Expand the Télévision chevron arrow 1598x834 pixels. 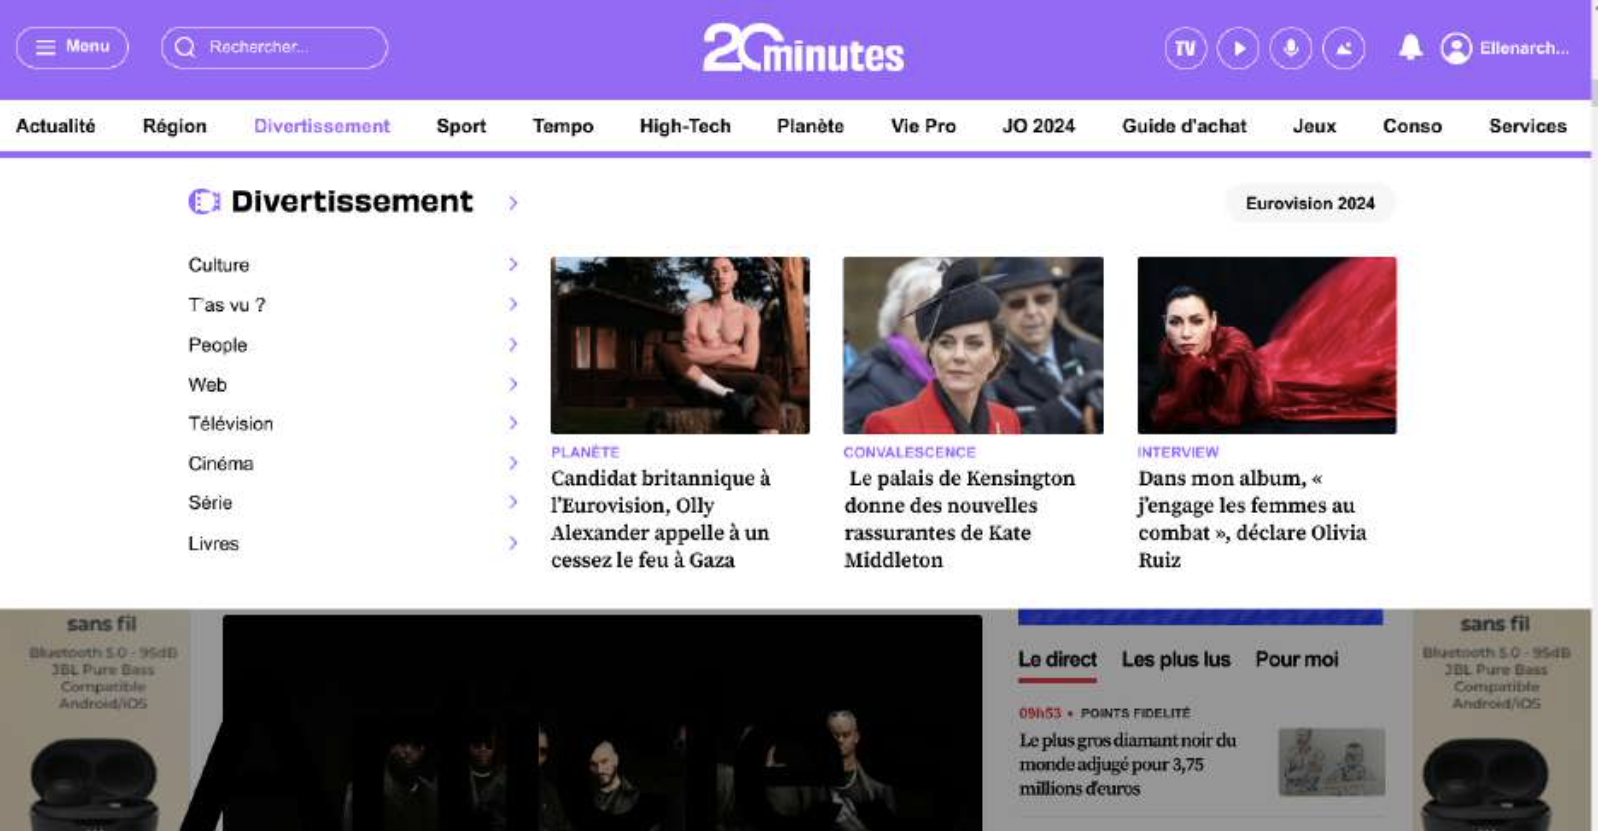pyautogui.click(x=513, y=423)
